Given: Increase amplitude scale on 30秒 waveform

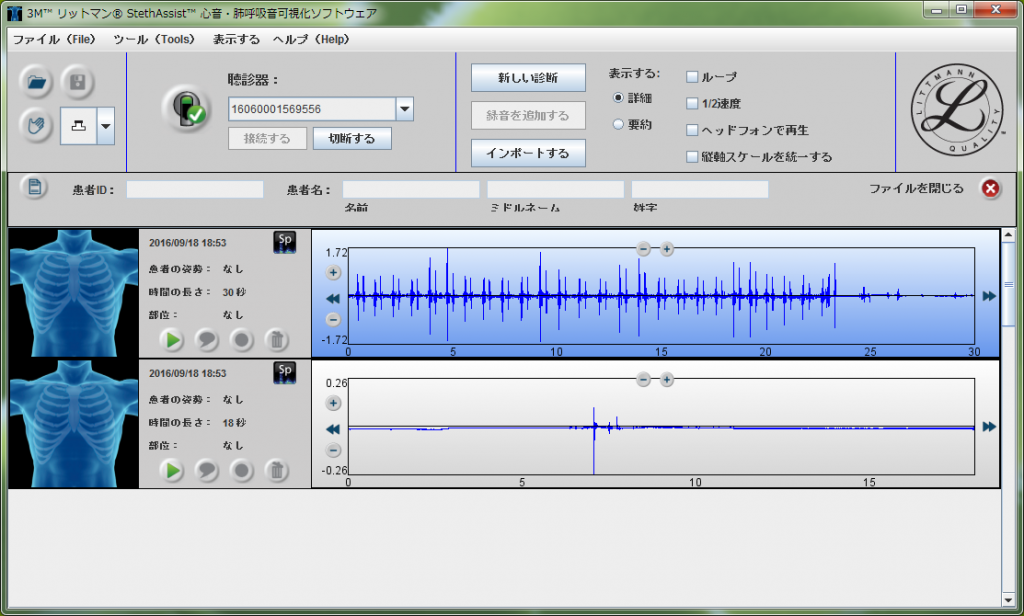Looking at the screenshot, I should click(x=333, y=272).
